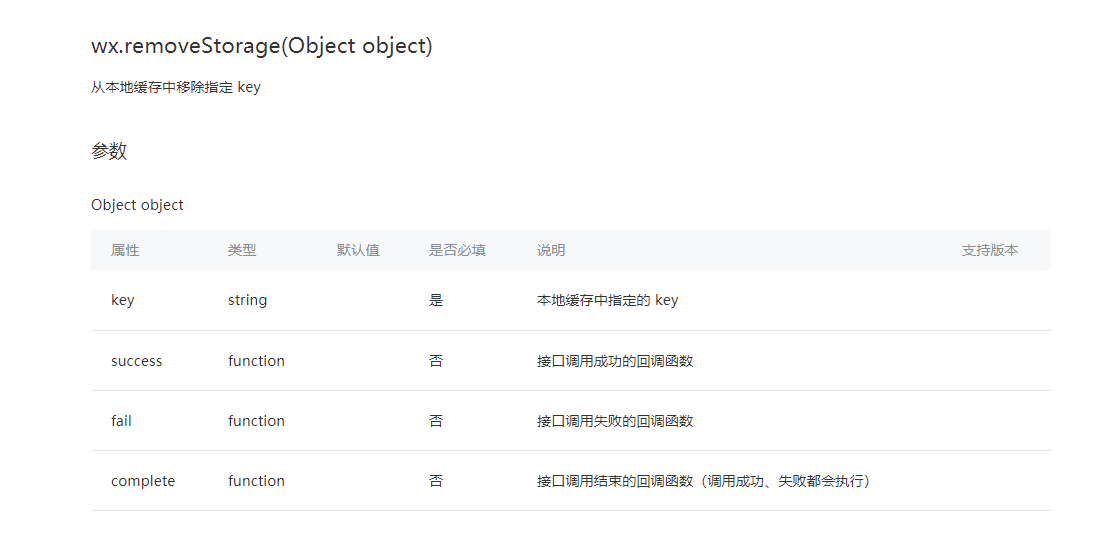The width and height of the screenshot is (1109, 545).
Task: Click 接口调用成功的回调函数 description
Action: (615, 361)
